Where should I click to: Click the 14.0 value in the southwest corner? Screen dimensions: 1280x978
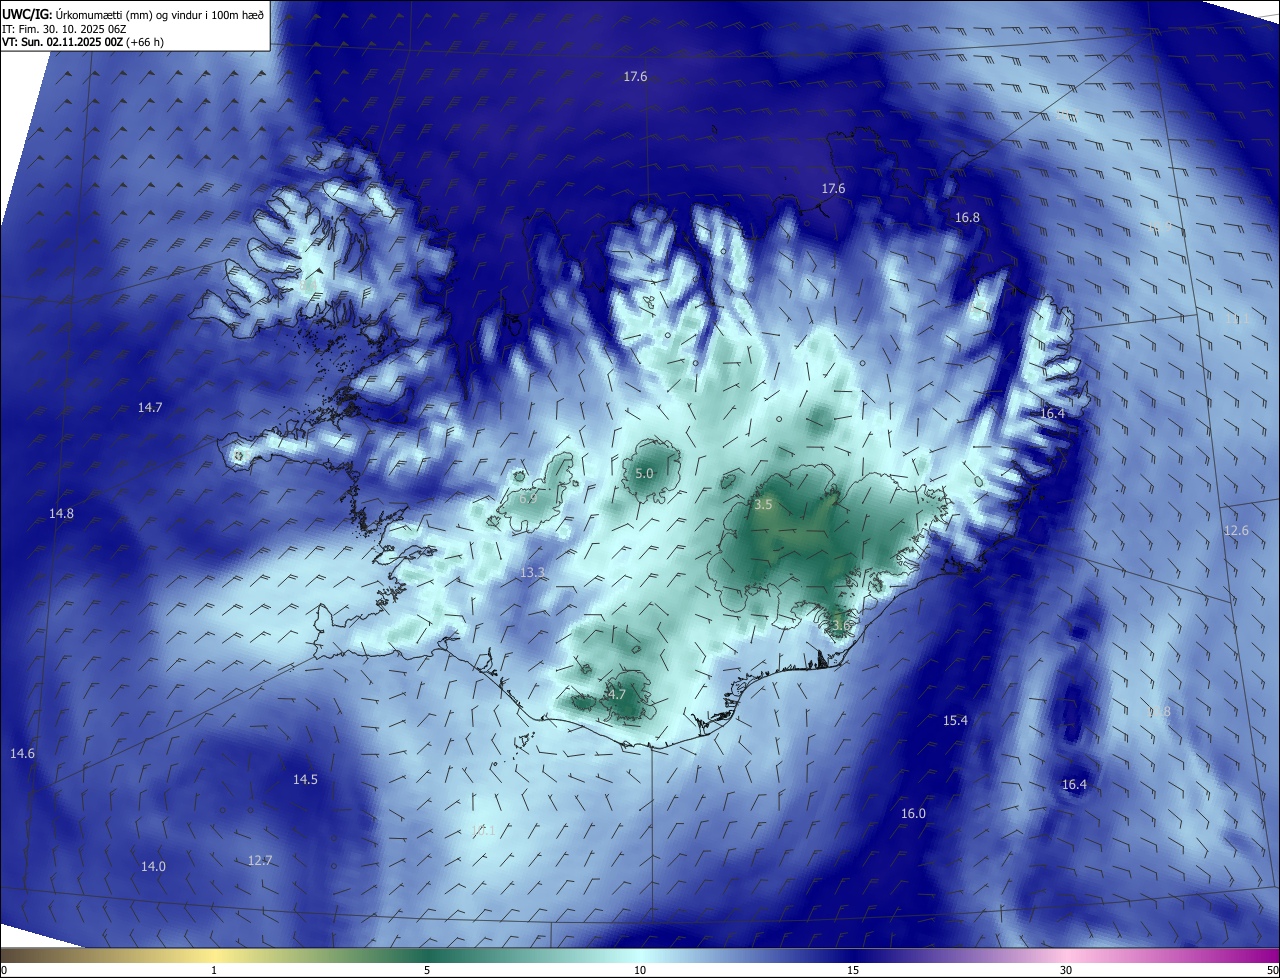[153, 866]
